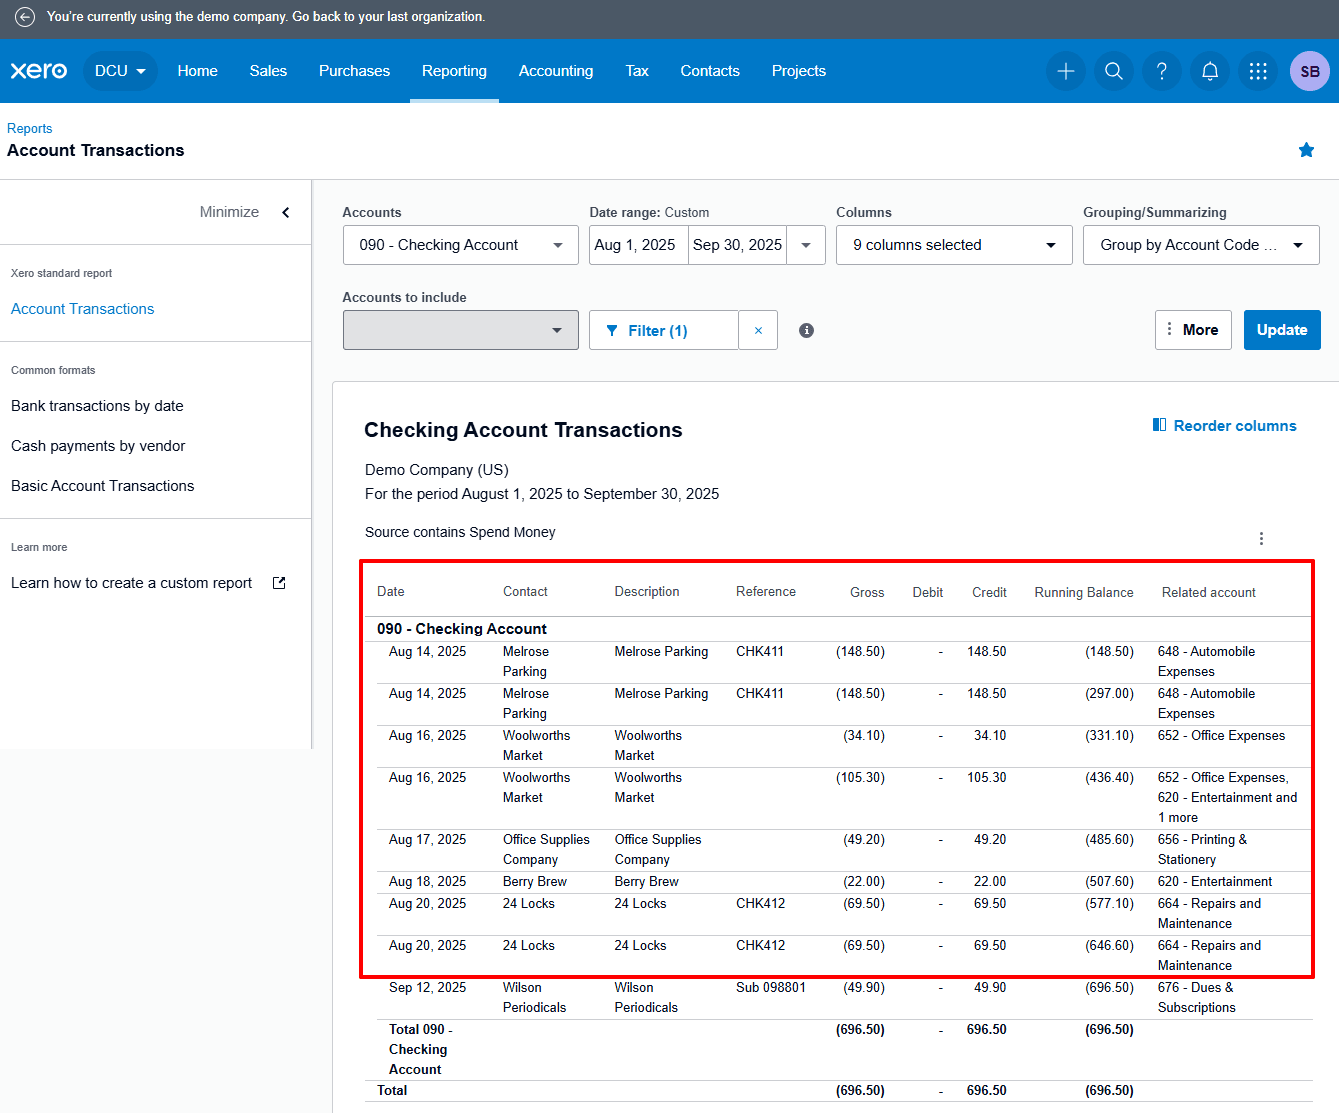
Task: Open the apps grid menu
Action: point(1257,71)
